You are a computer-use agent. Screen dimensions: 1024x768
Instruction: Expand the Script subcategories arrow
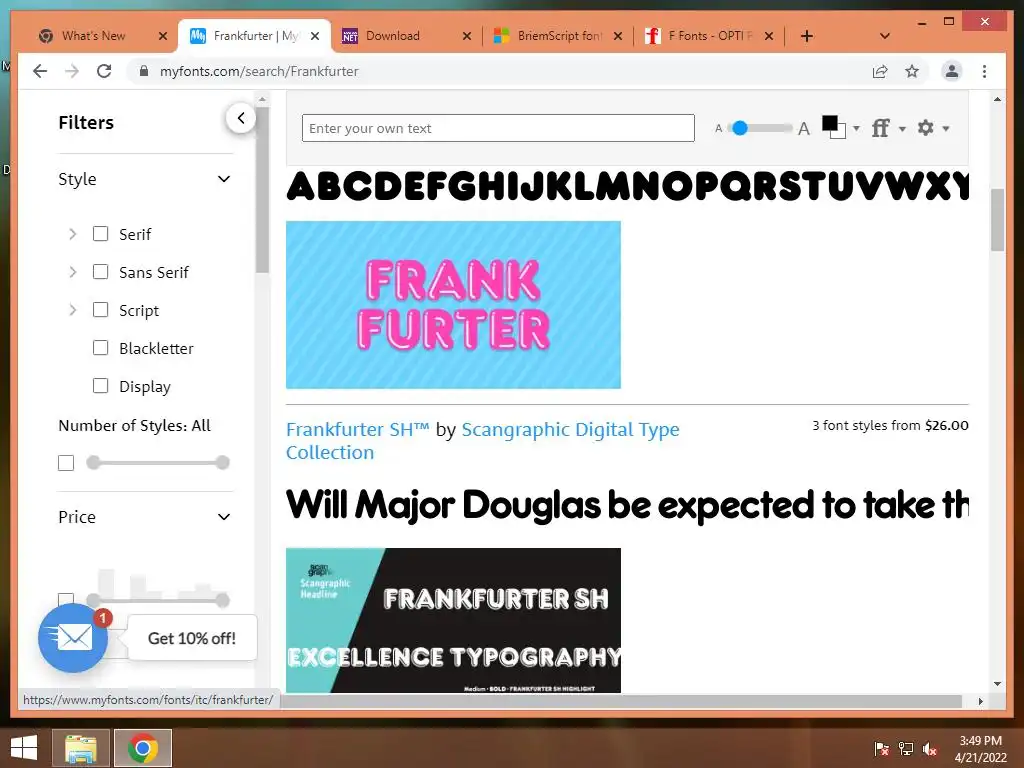click(72, 310)
